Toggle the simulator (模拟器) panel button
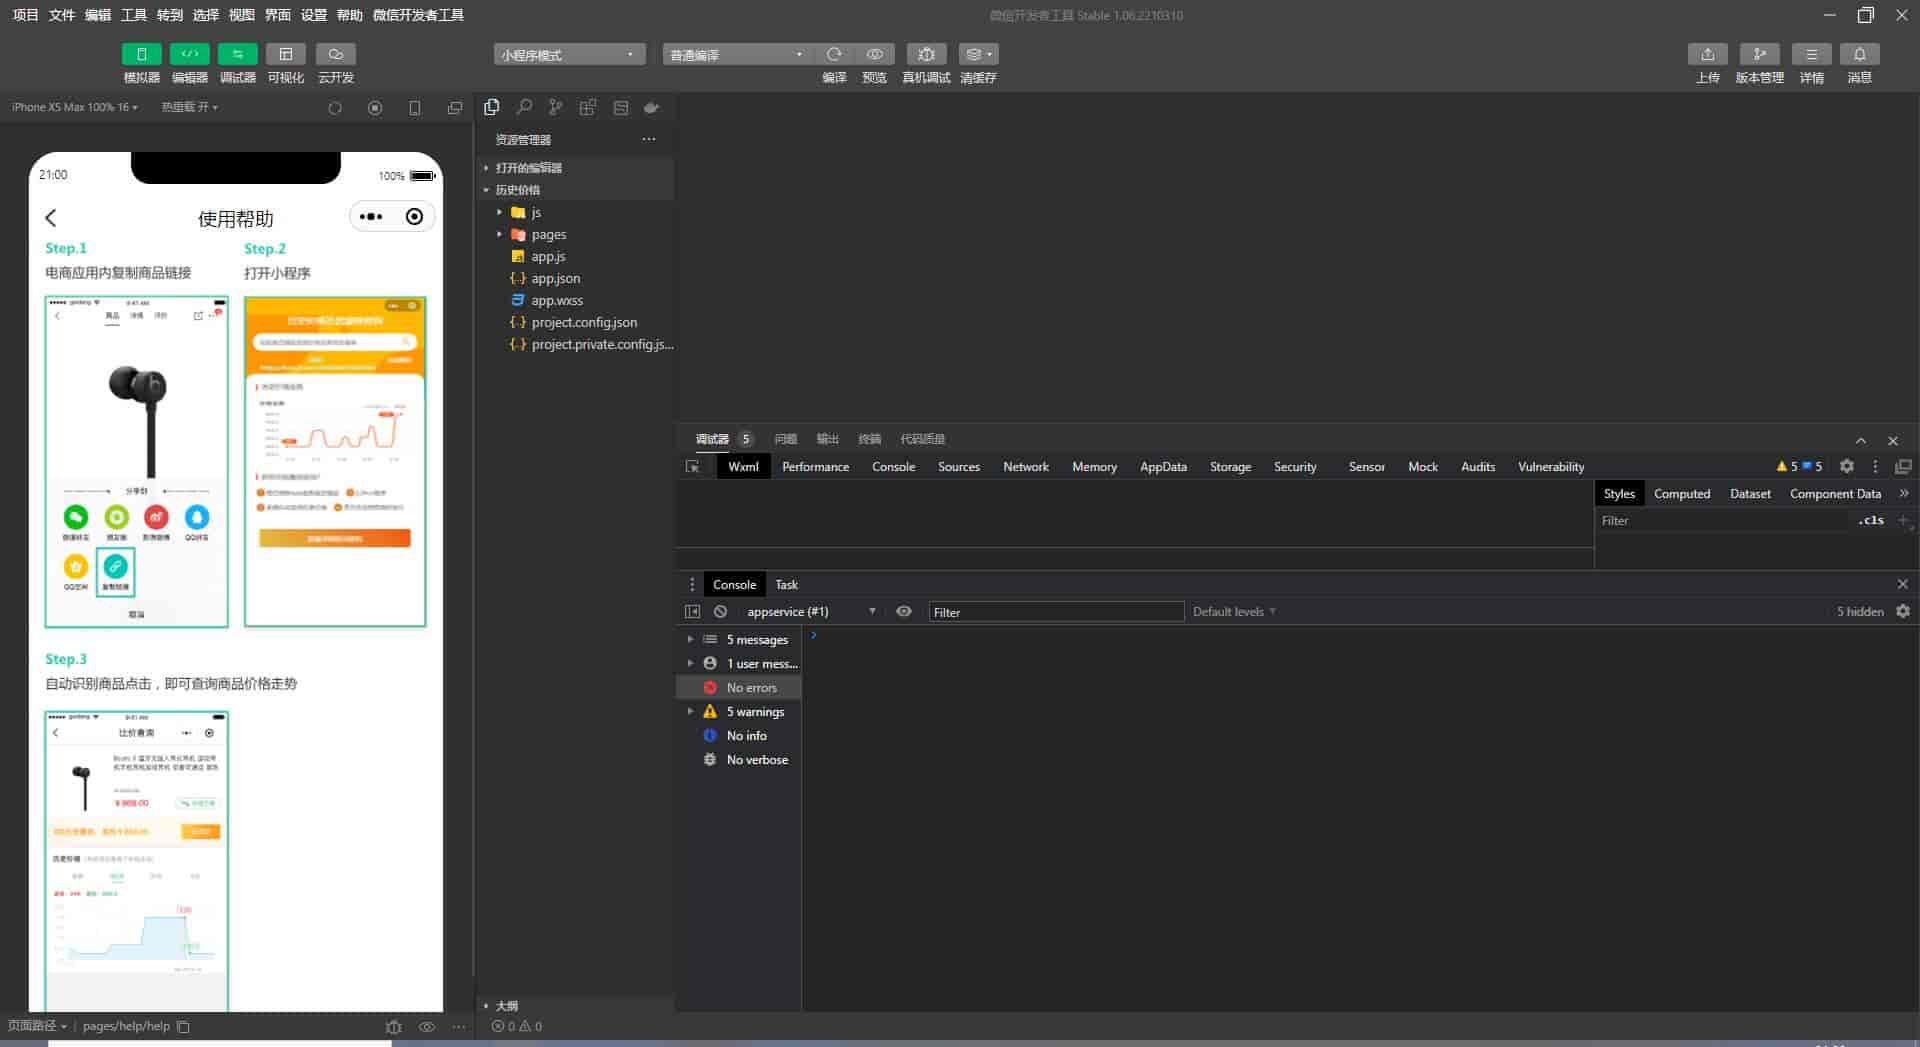Screen dimensions: 1920x1047 click(141, 54)
